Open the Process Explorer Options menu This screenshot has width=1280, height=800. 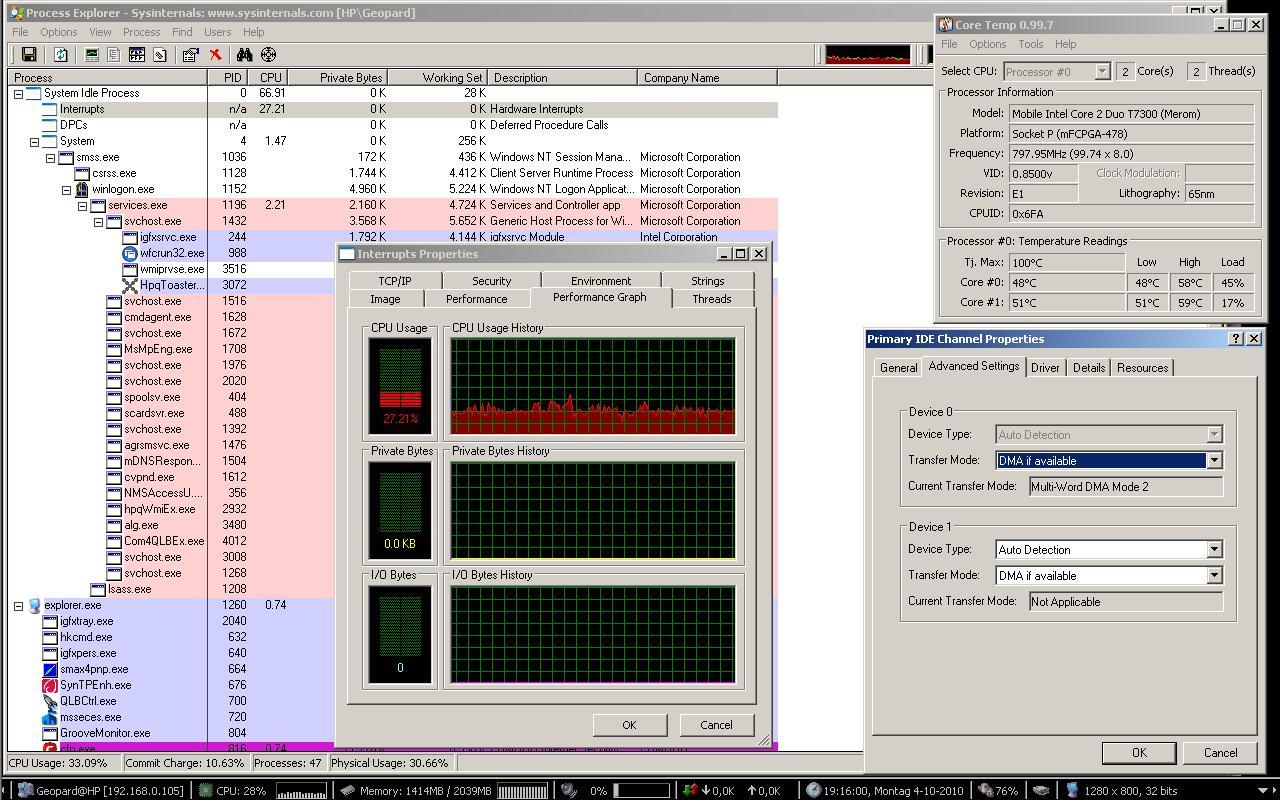click(x=58, y=32)
